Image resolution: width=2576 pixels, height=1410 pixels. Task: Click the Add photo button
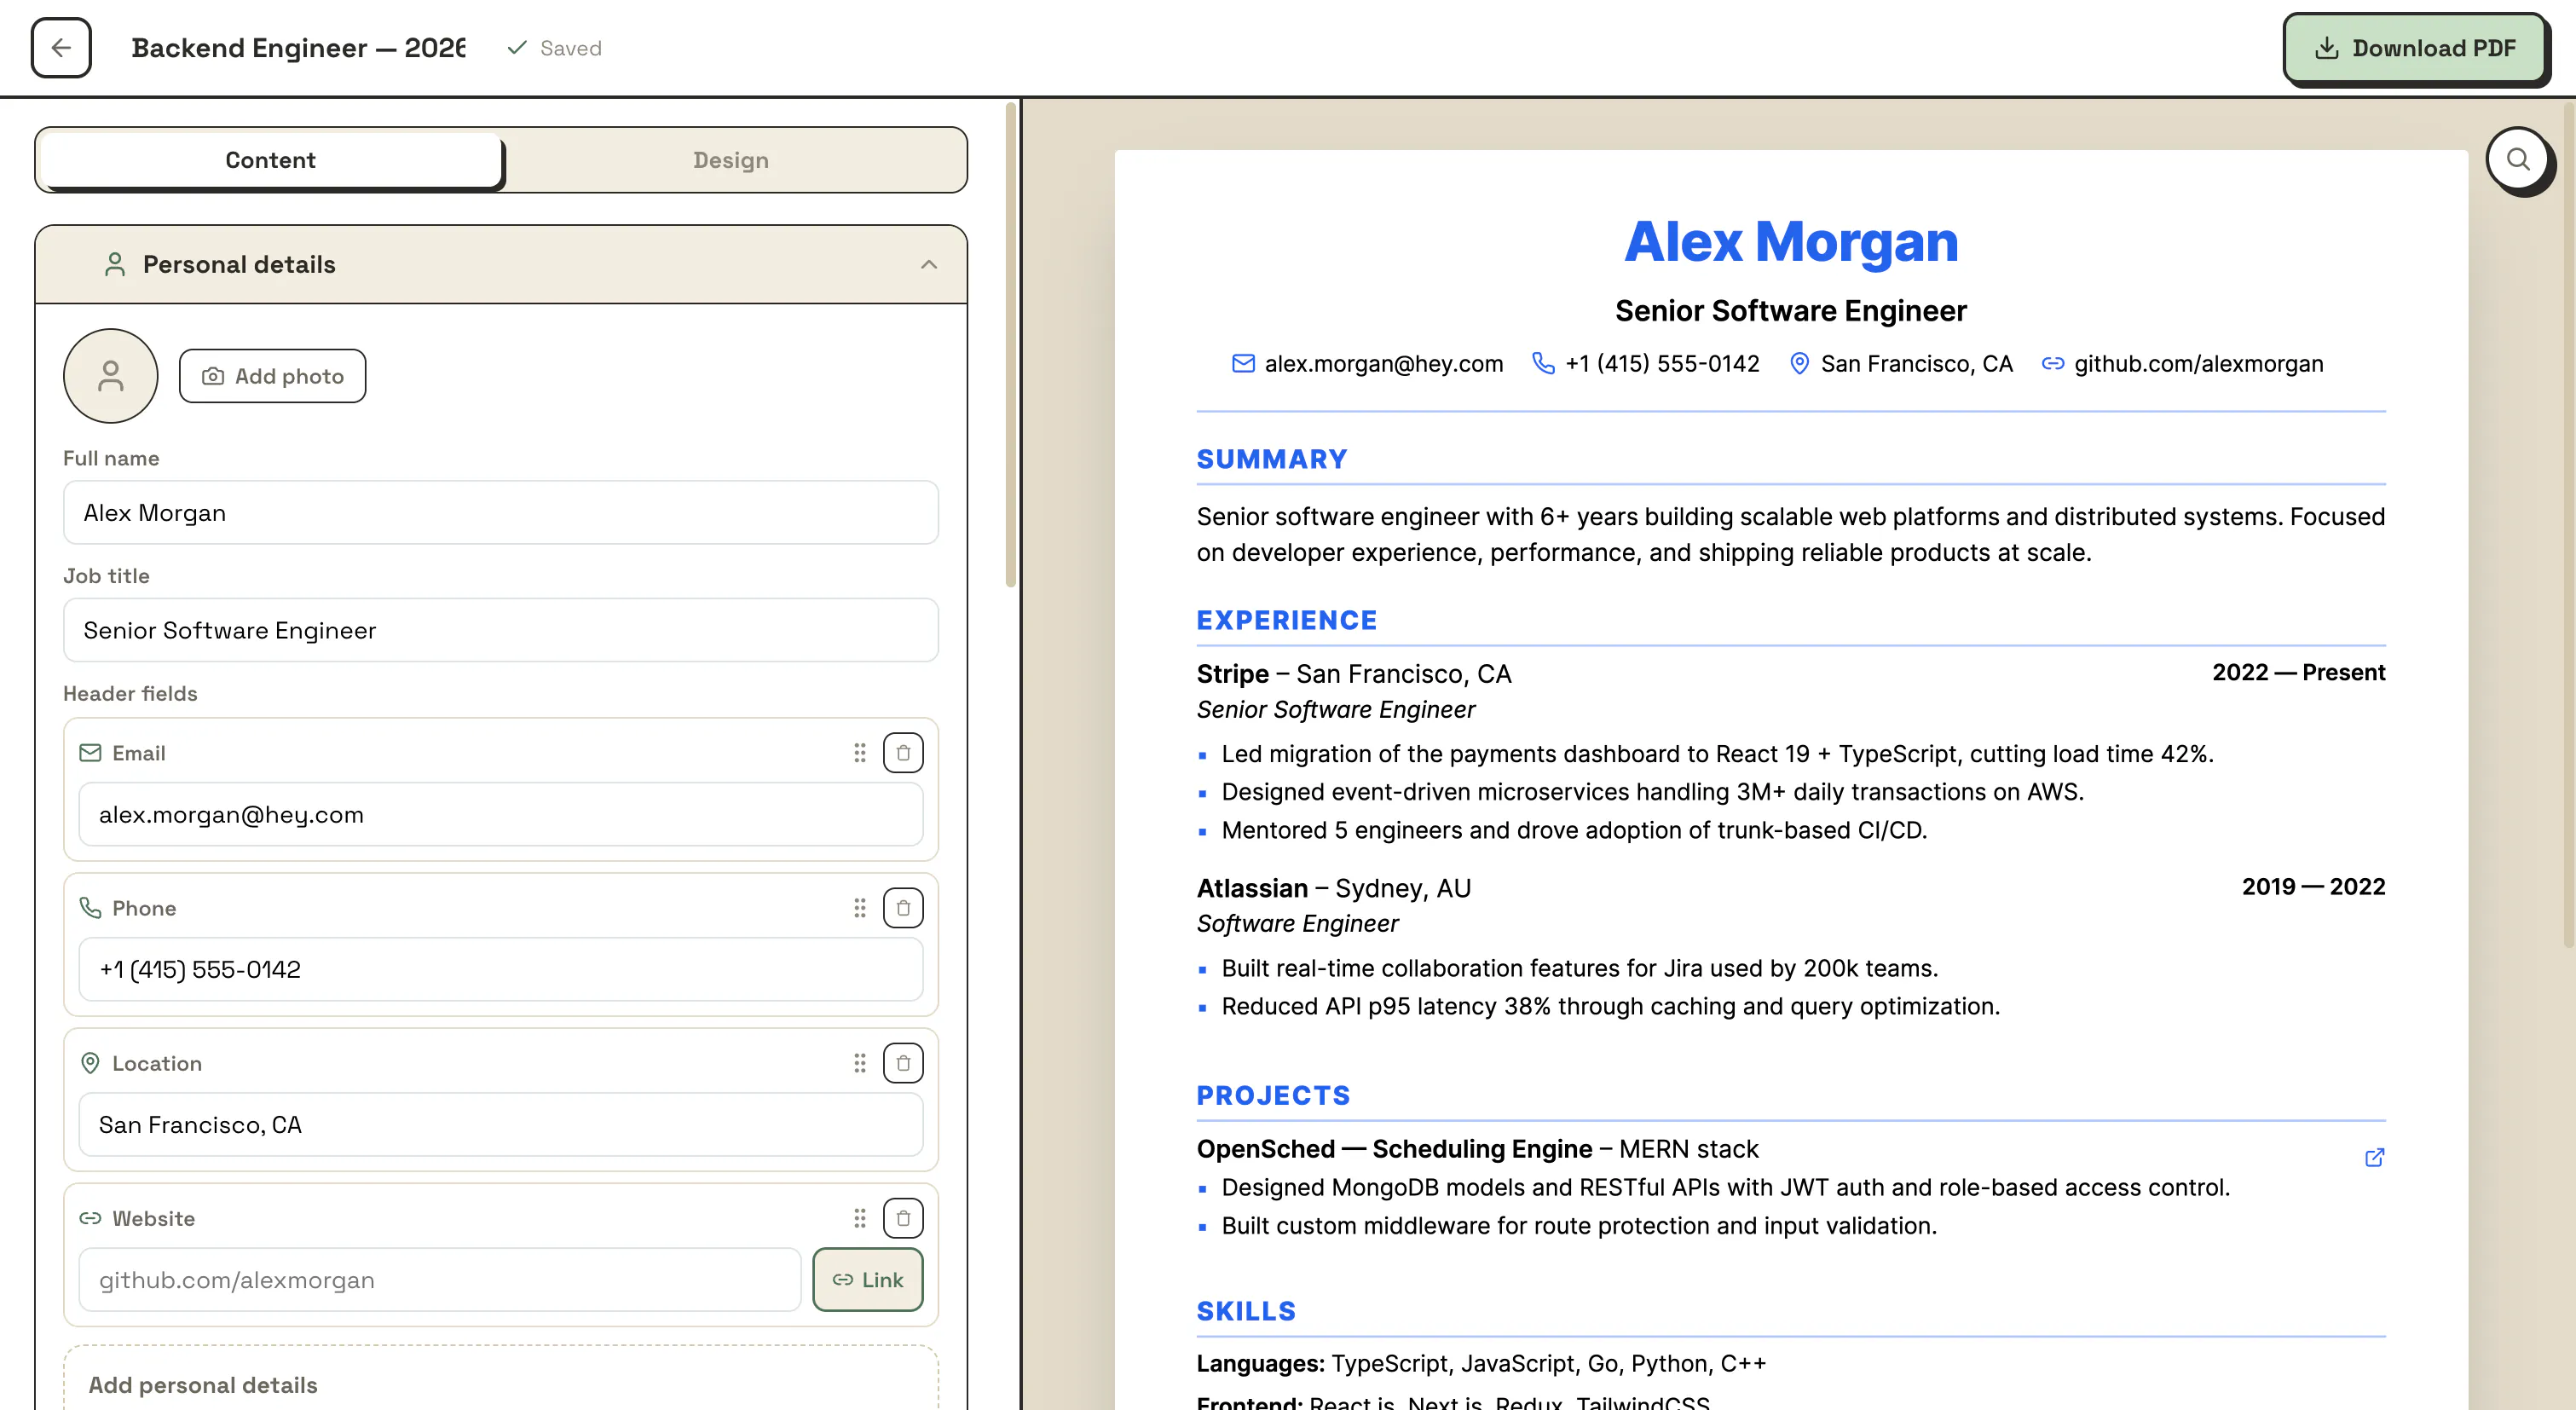pos(272,376)
